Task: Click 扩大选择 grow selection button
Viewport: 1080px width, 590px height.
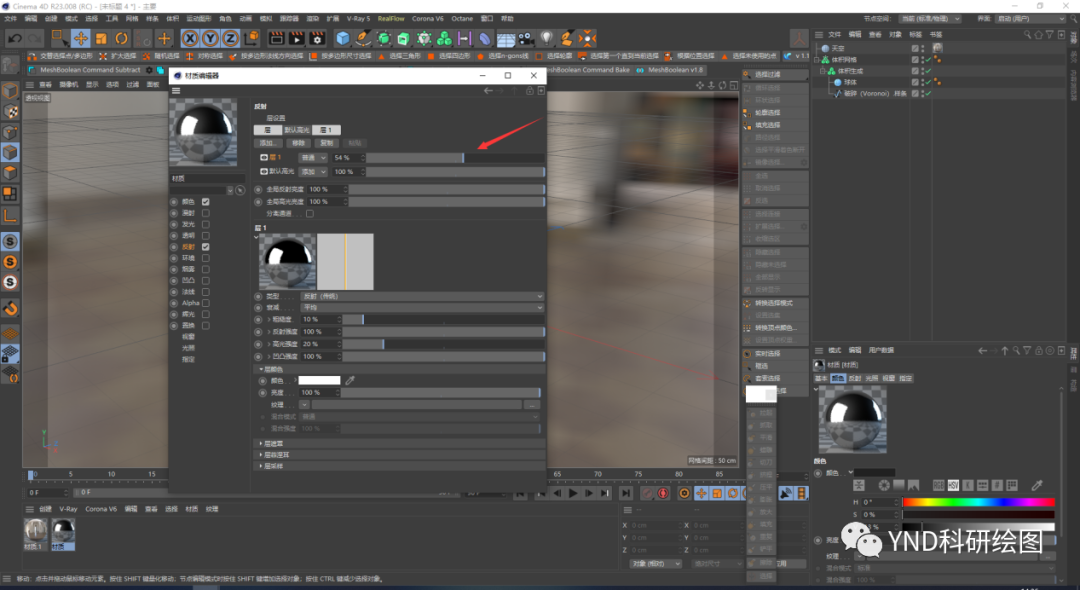Action: pos(118,56)
